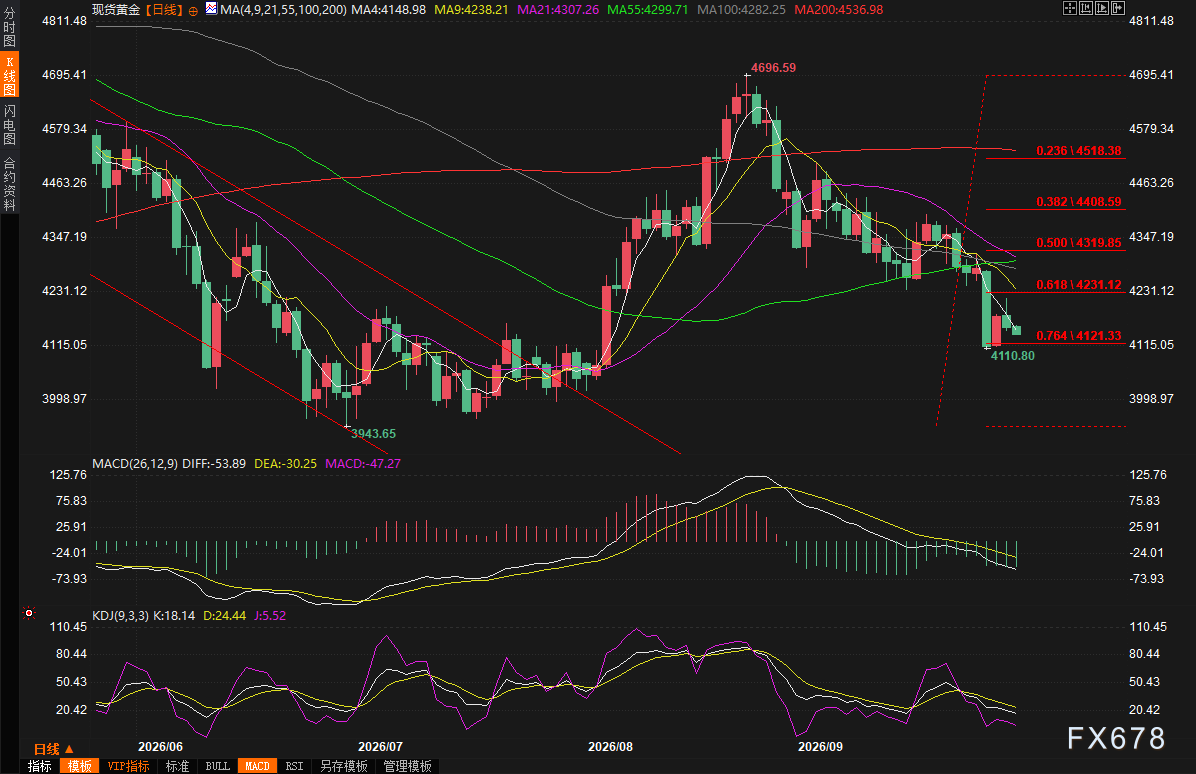This screenshot has height=774, width=1196.
Task: Click the gray MA100:4282.25 label
Action: coord(741,10)
